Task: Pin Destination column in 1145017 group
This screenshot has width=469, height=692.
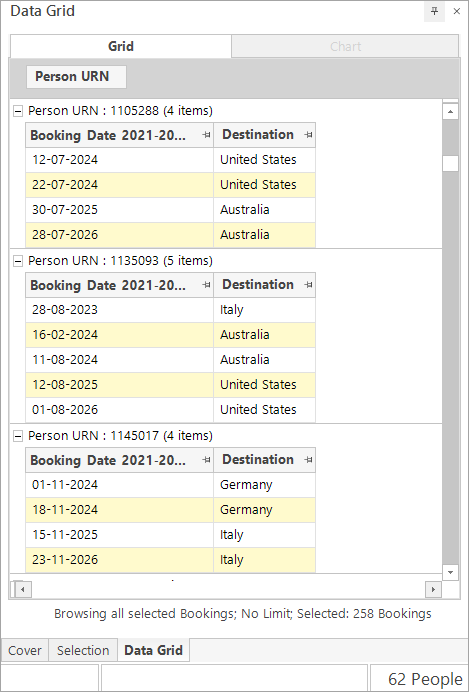Action: (x=308, y=460)
